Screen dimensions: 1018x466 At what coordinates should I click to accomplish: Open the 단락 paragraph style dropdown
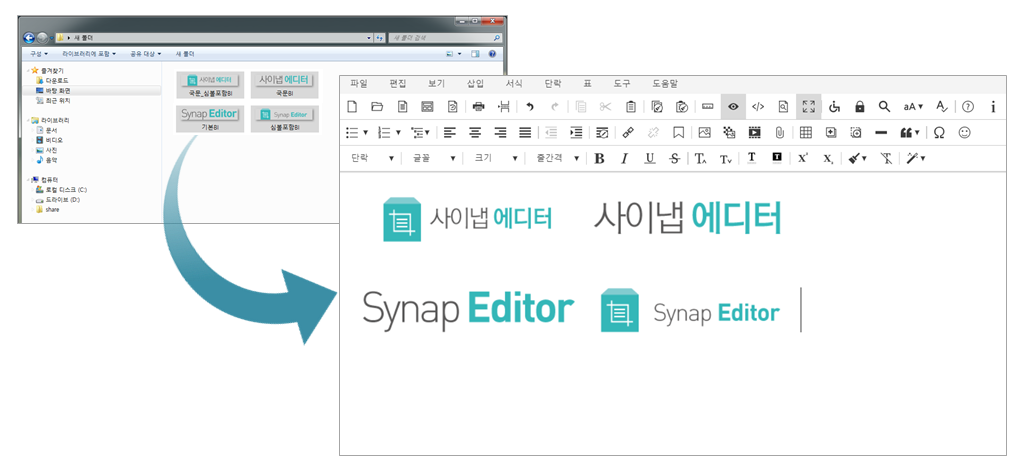point(373,158)
